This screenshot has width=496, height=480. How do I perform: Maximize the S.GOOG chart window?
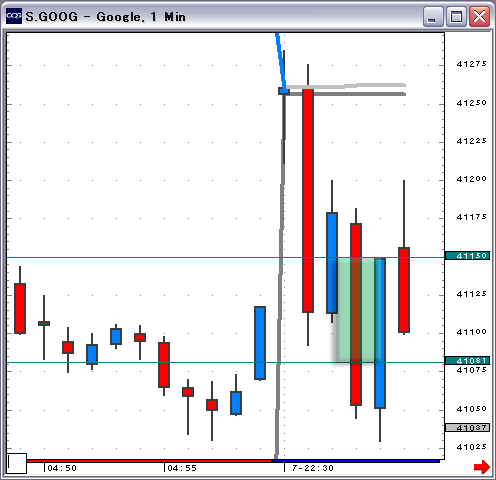click(456, 17)
